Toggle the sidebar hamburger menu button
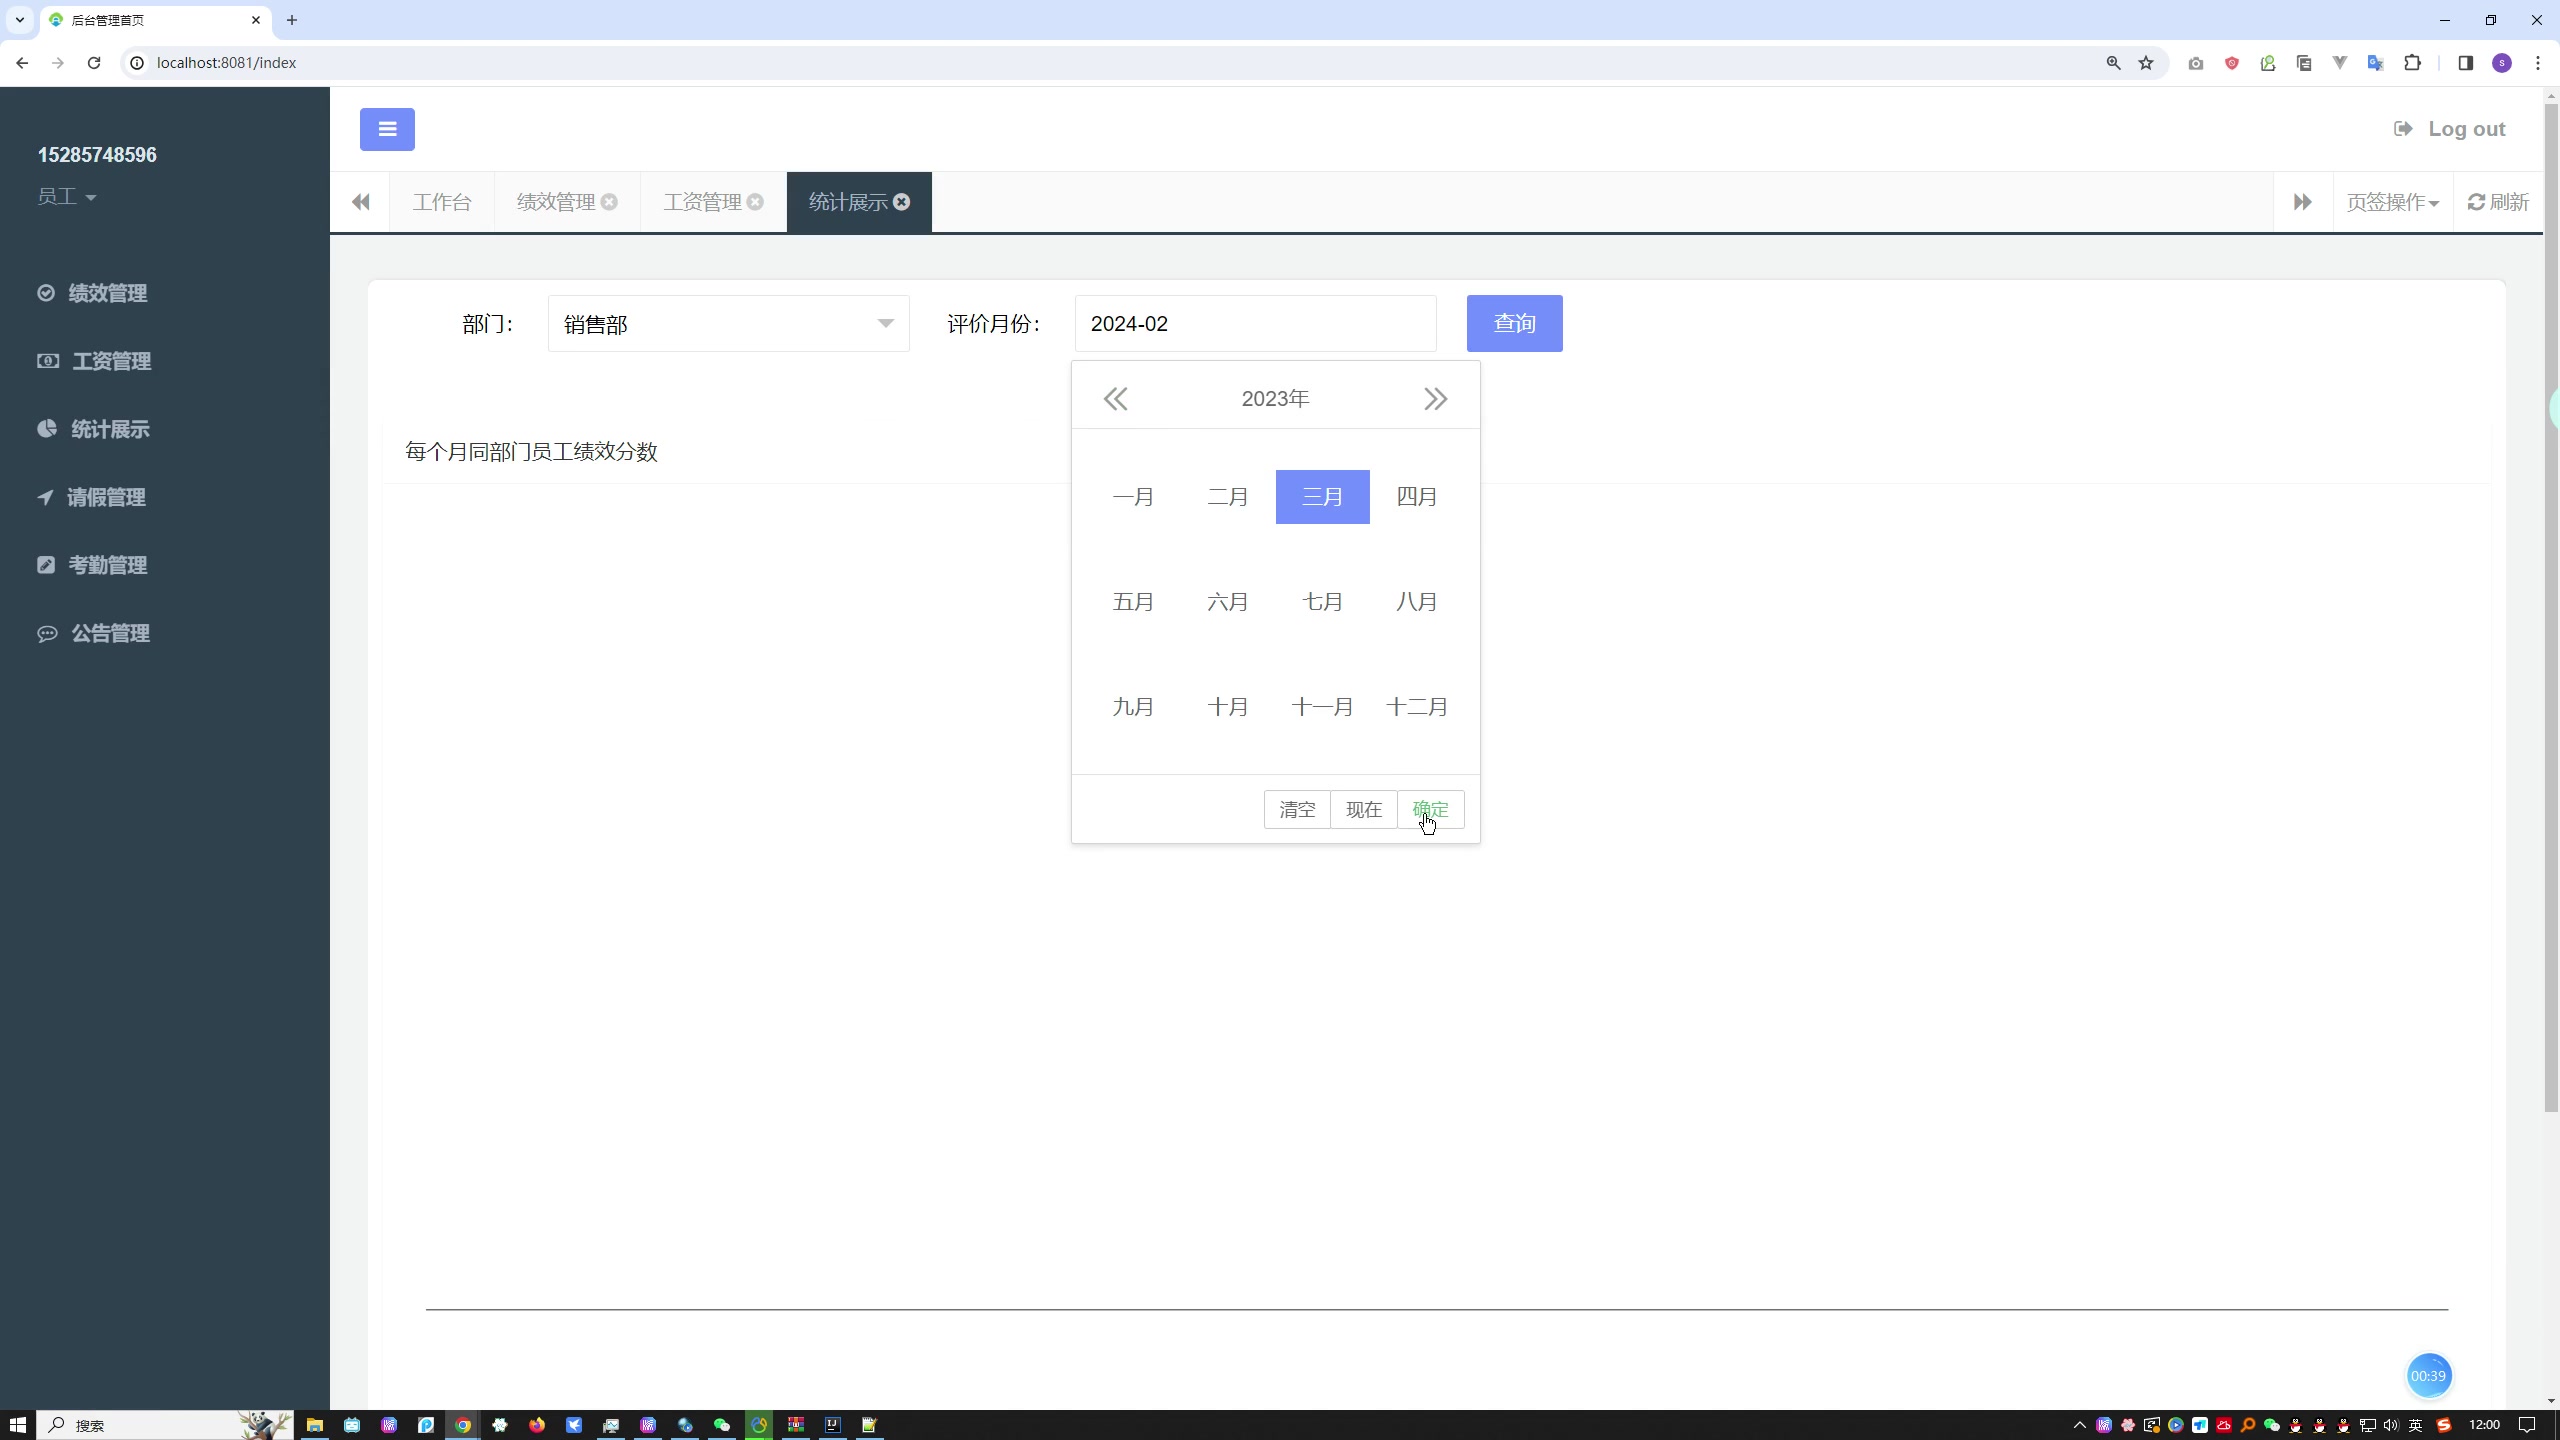Image resolution: width=2560 pixels, height=1440 pixels. [387, 129]
